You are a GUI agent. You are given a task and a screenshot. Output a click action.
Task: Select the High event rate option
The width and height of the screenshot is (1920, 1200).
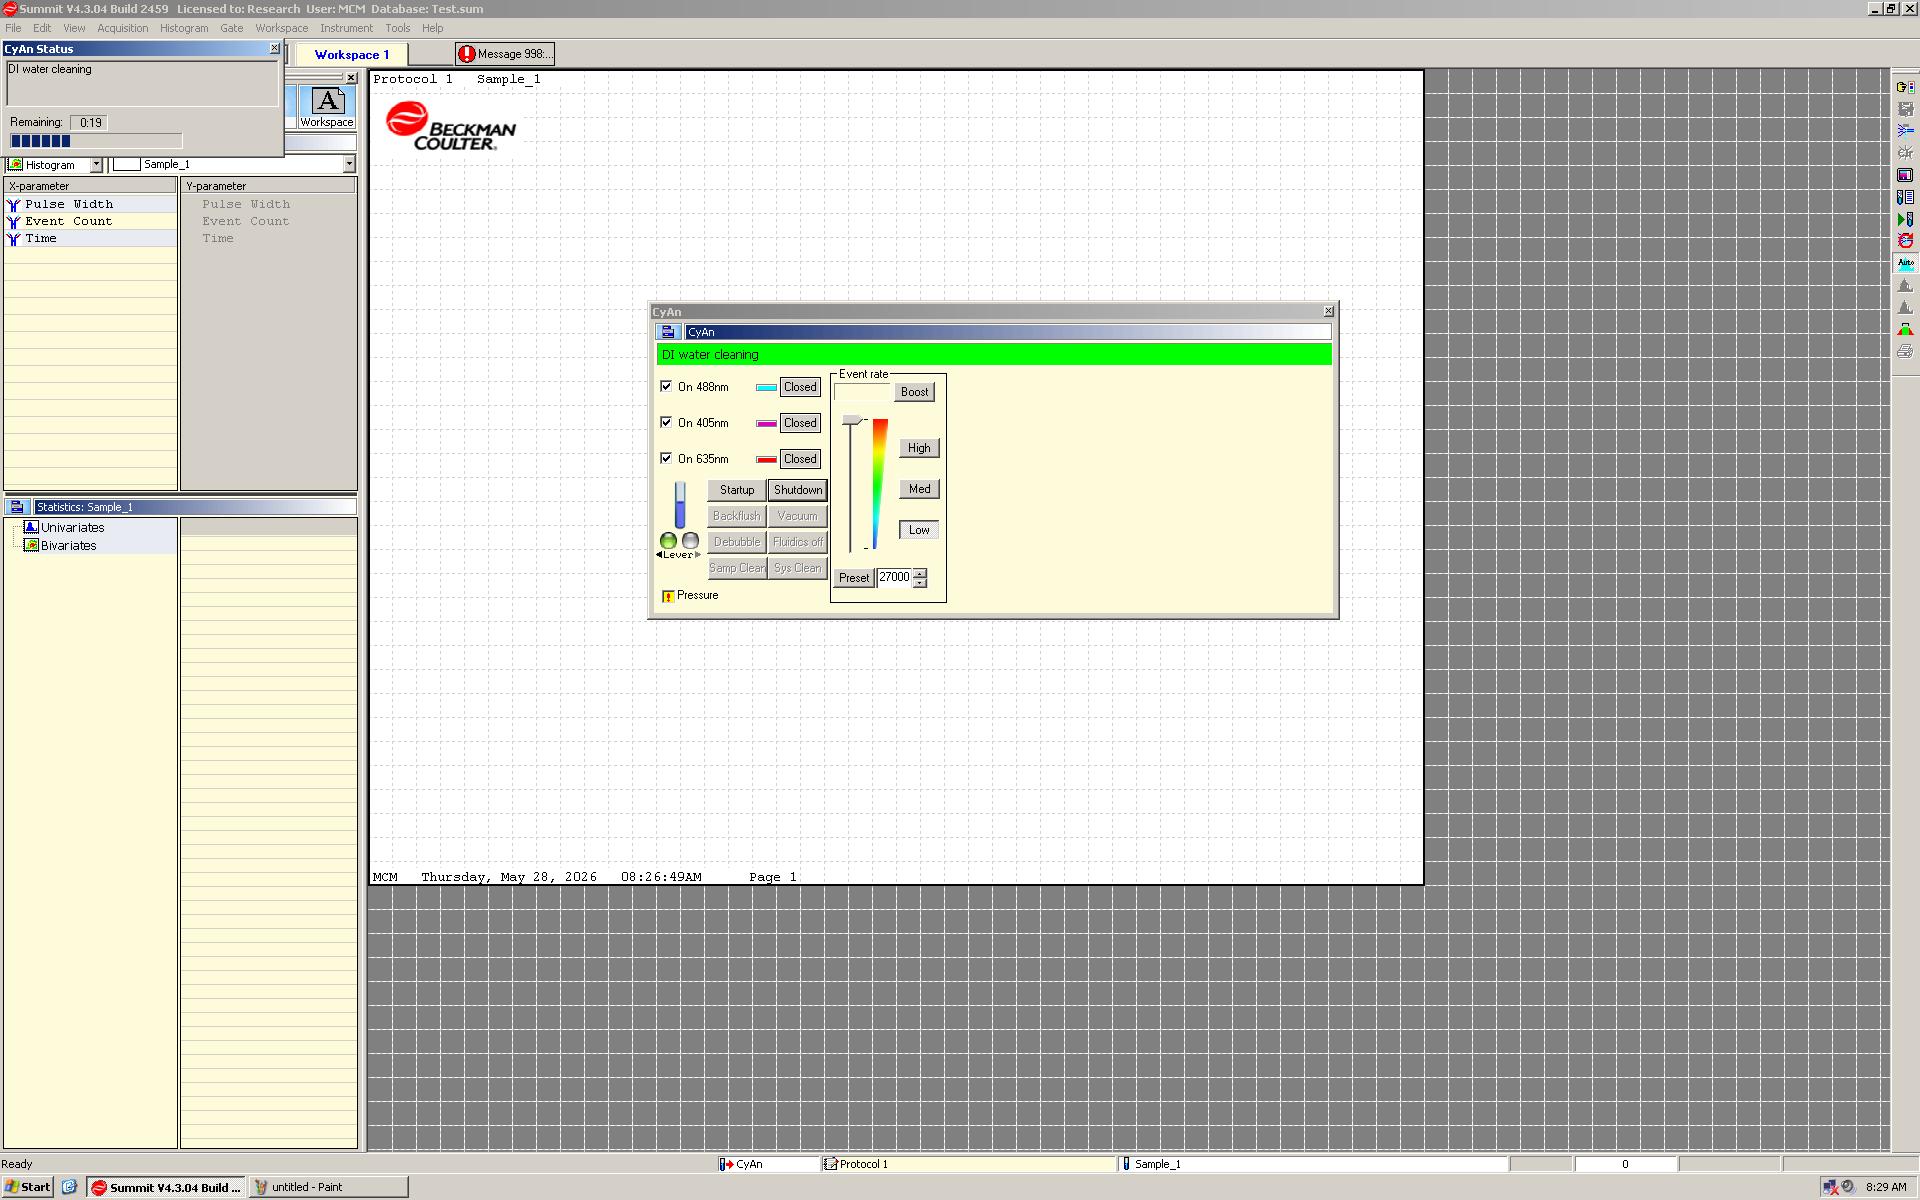tap(919, 448)
